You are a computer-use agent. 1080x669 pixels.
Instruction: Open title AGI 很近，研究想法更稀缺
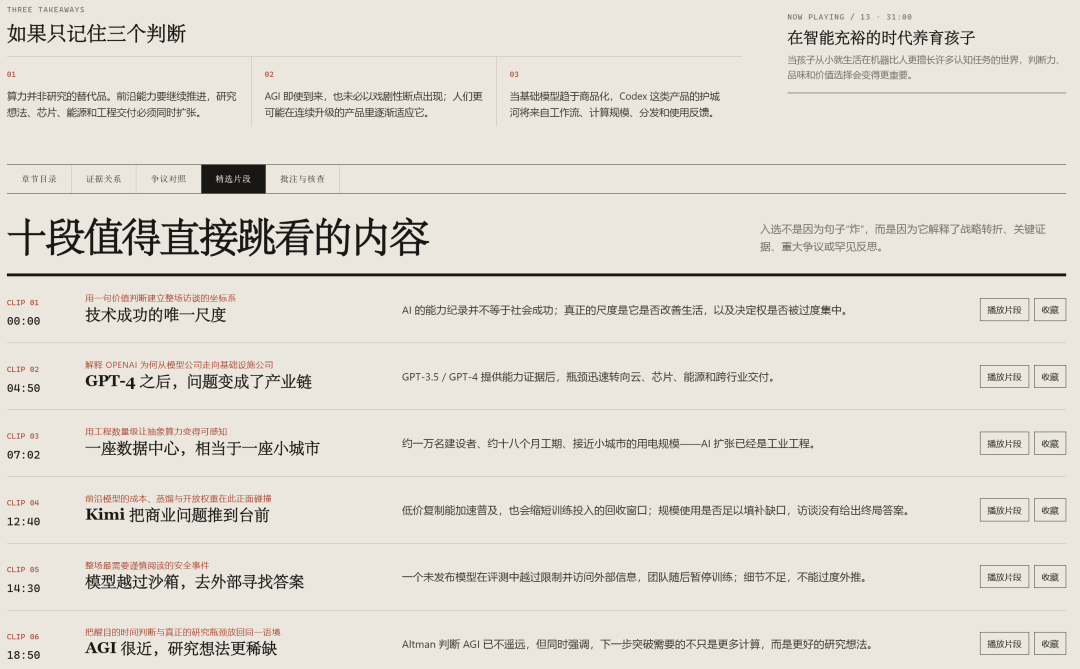tap(180, 649)
